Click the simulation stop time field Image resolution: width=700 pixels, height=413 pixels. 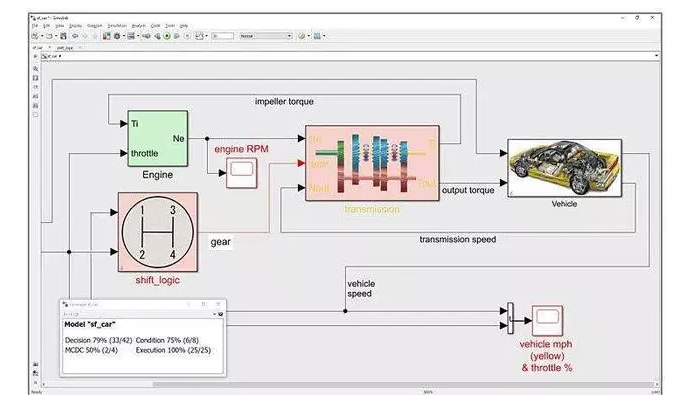click(x=222, y=36)
